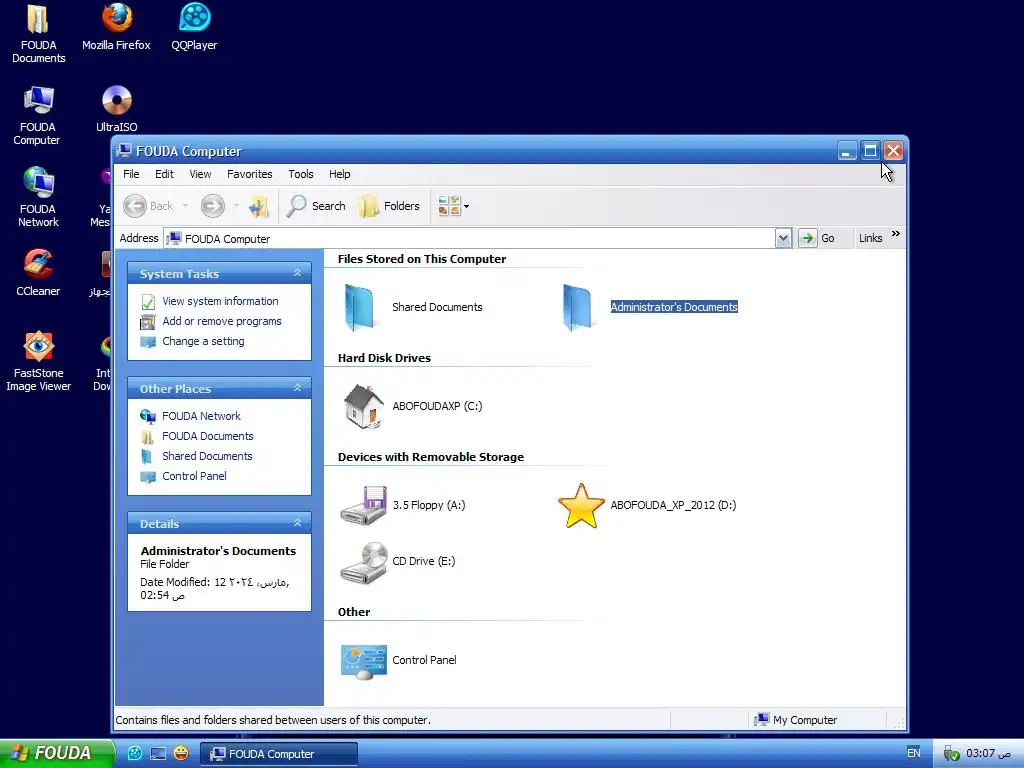This screenshot has width=1024, height=768.
Task: Open the View menu
Action: tap(200, 174)
